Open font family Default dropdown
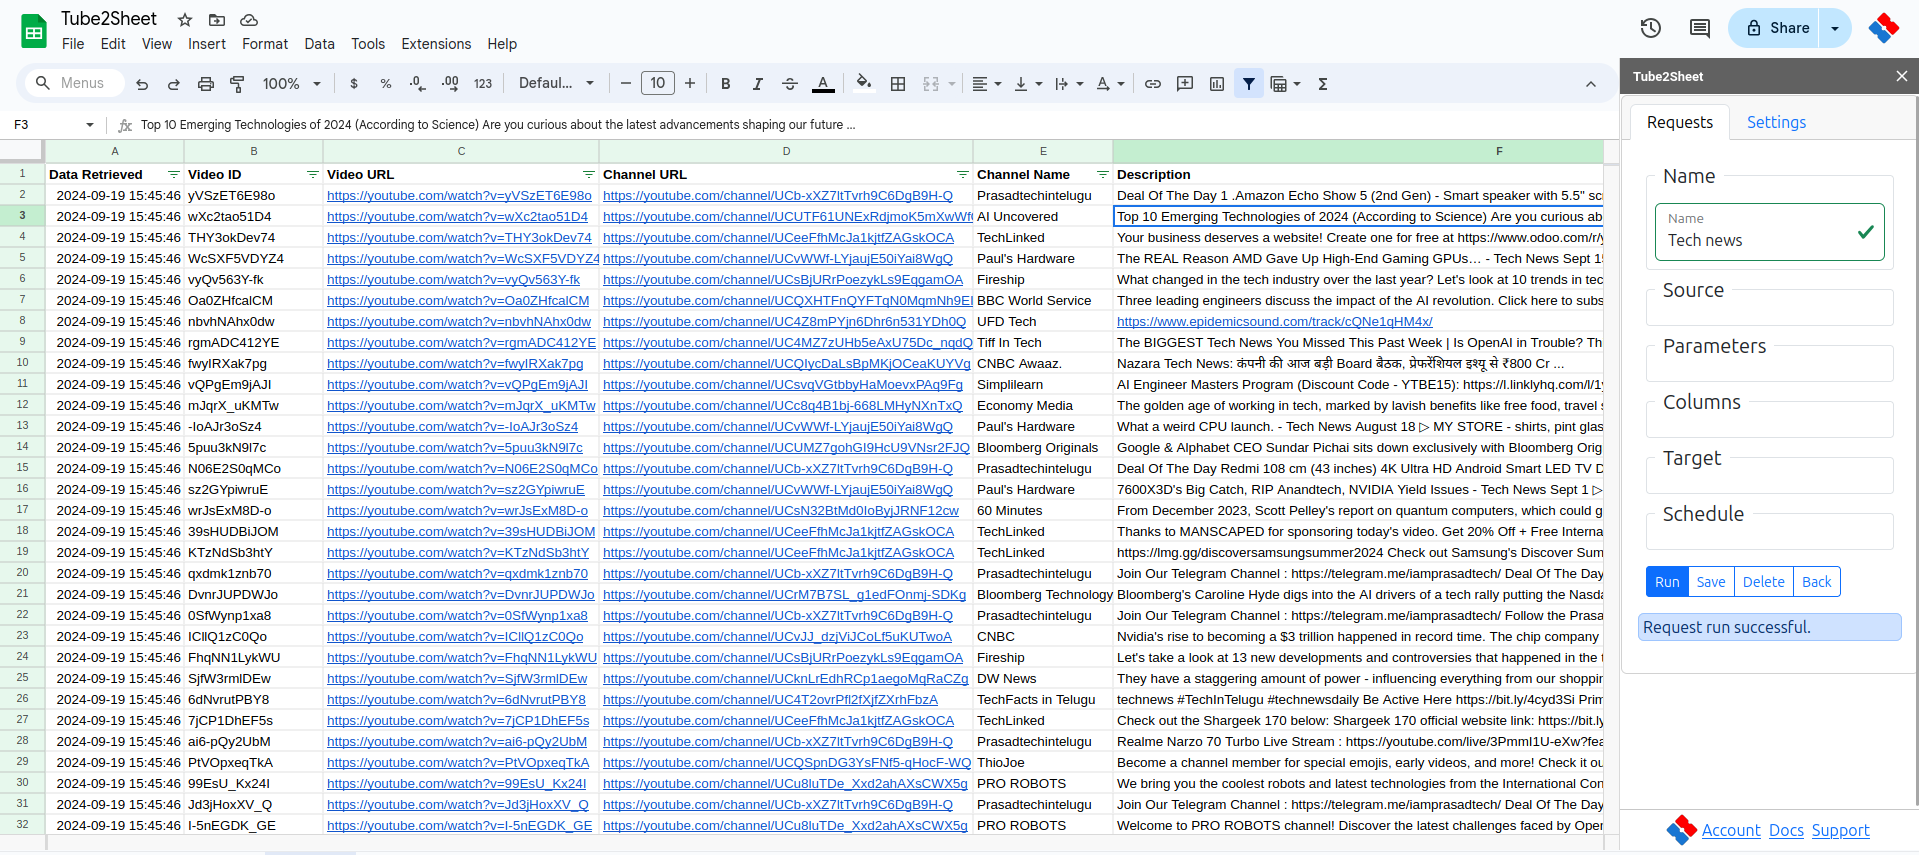 pos(556,84)
